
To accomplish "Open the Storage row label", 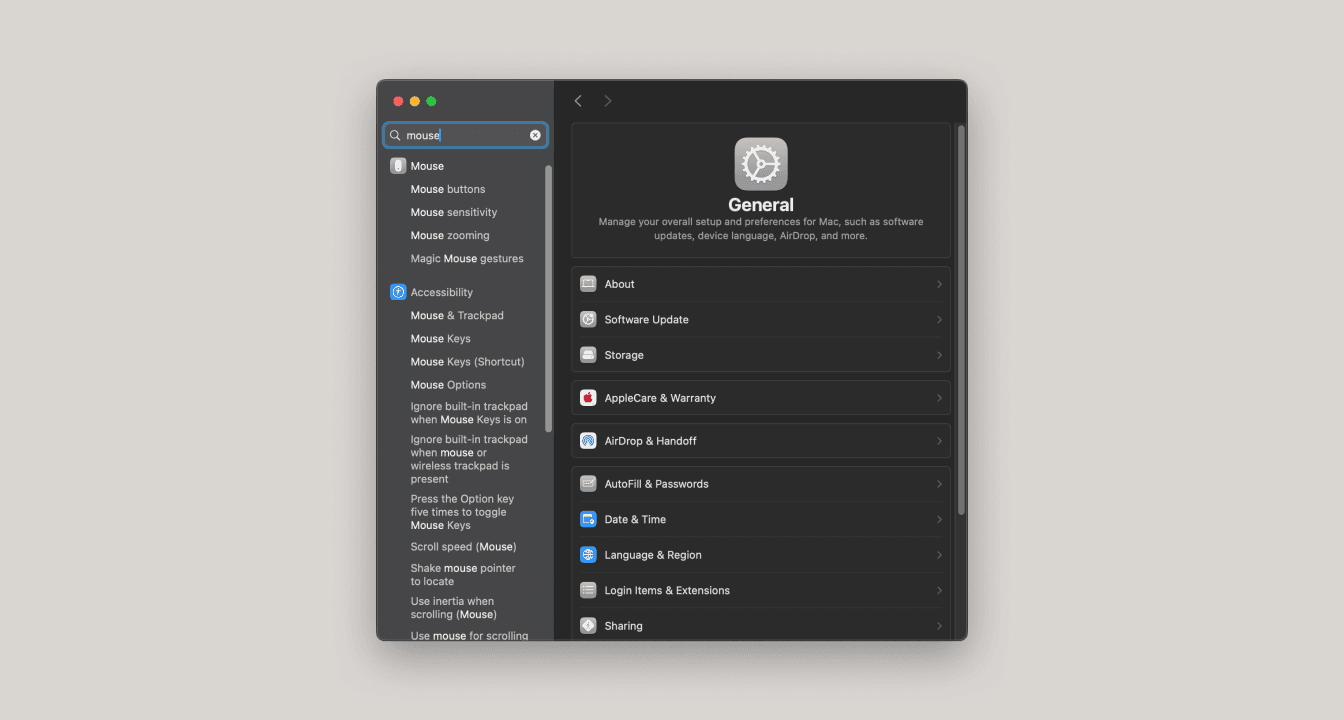I will pos(624,355).
